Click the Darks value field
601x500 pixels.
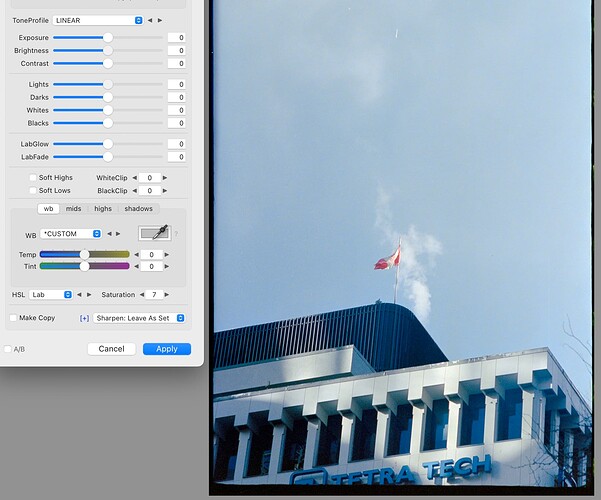coord(177,97)
